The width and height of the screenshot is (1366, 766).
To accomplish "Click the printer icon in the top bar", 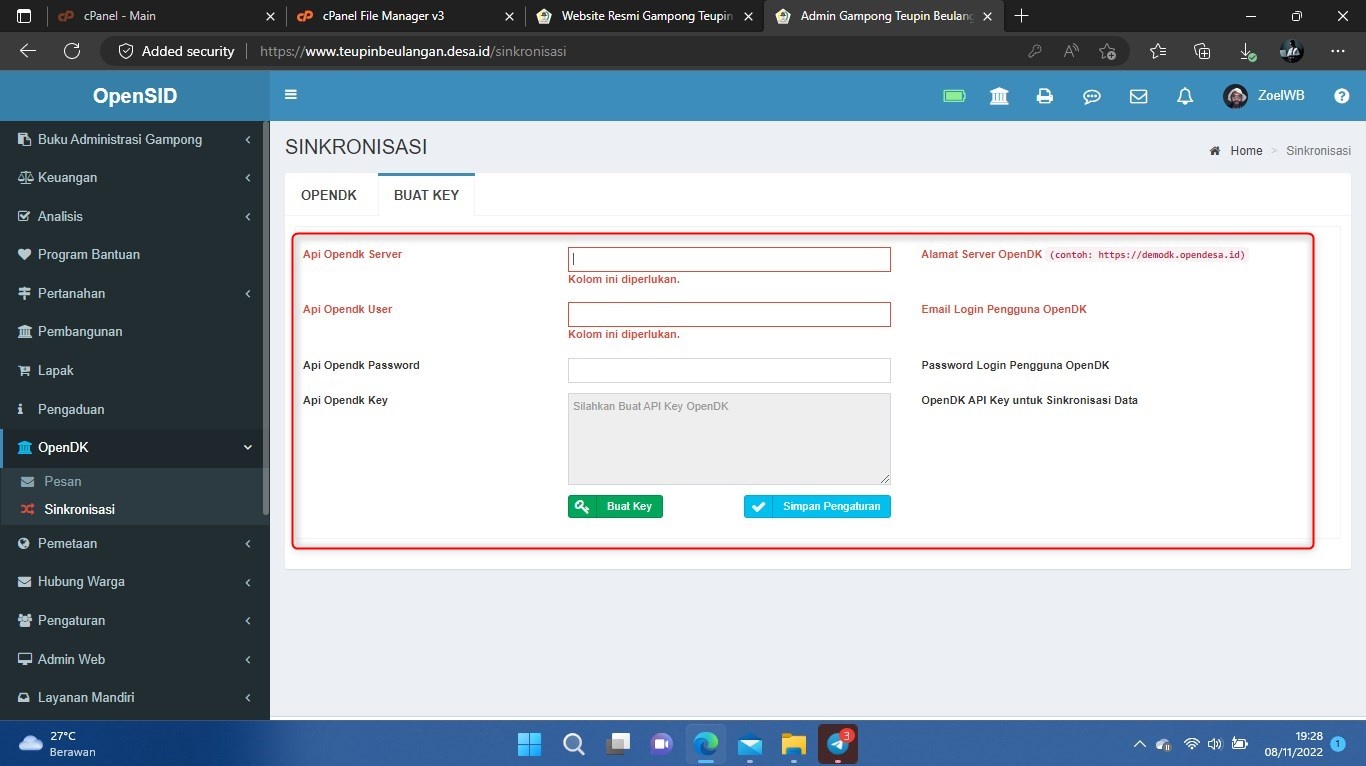I will point(1045,95).
